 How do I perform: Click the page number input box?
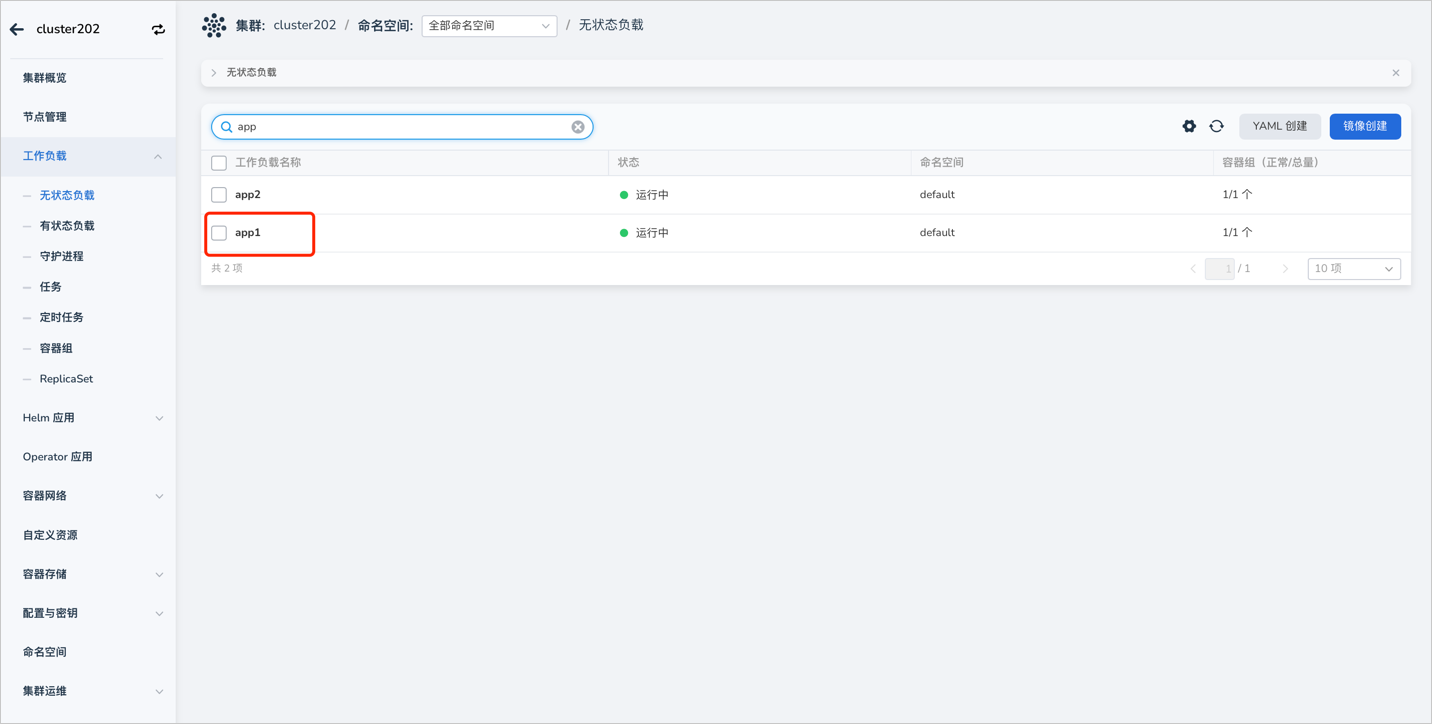(1219, 269)
